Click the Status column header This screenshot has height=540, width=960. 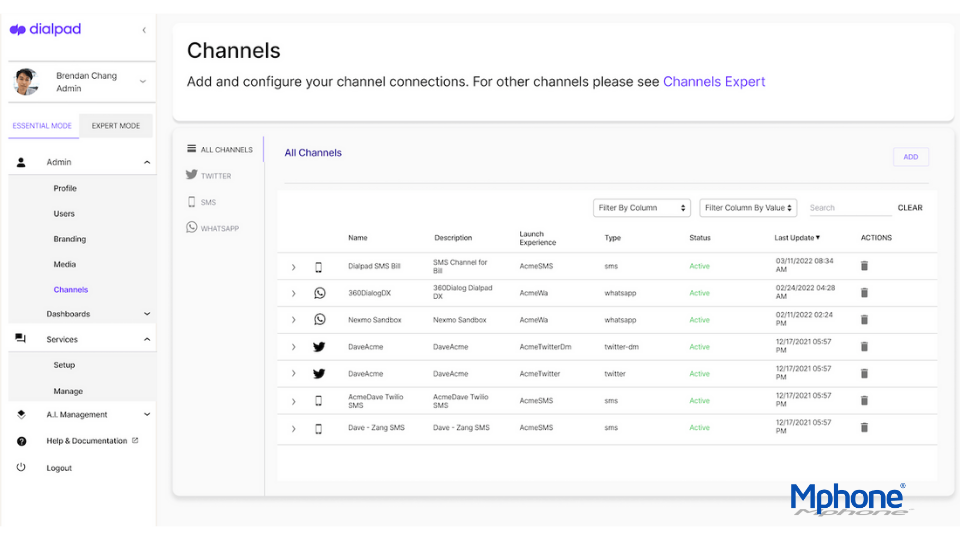[700, 238]
